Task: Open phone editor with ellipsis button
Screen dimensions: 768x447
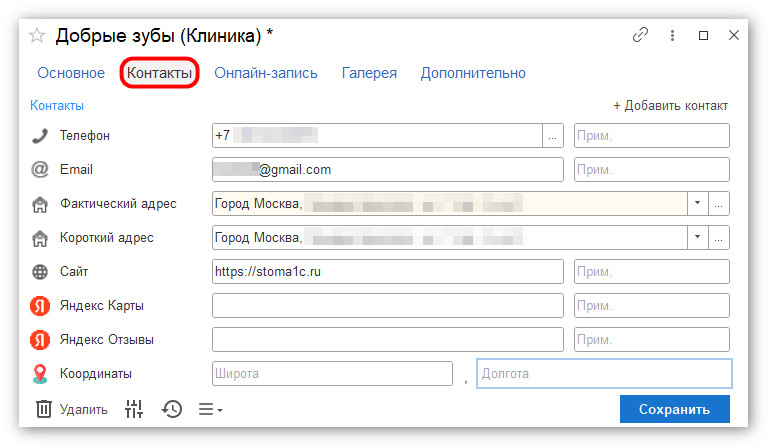Action: tap(552, 136)
